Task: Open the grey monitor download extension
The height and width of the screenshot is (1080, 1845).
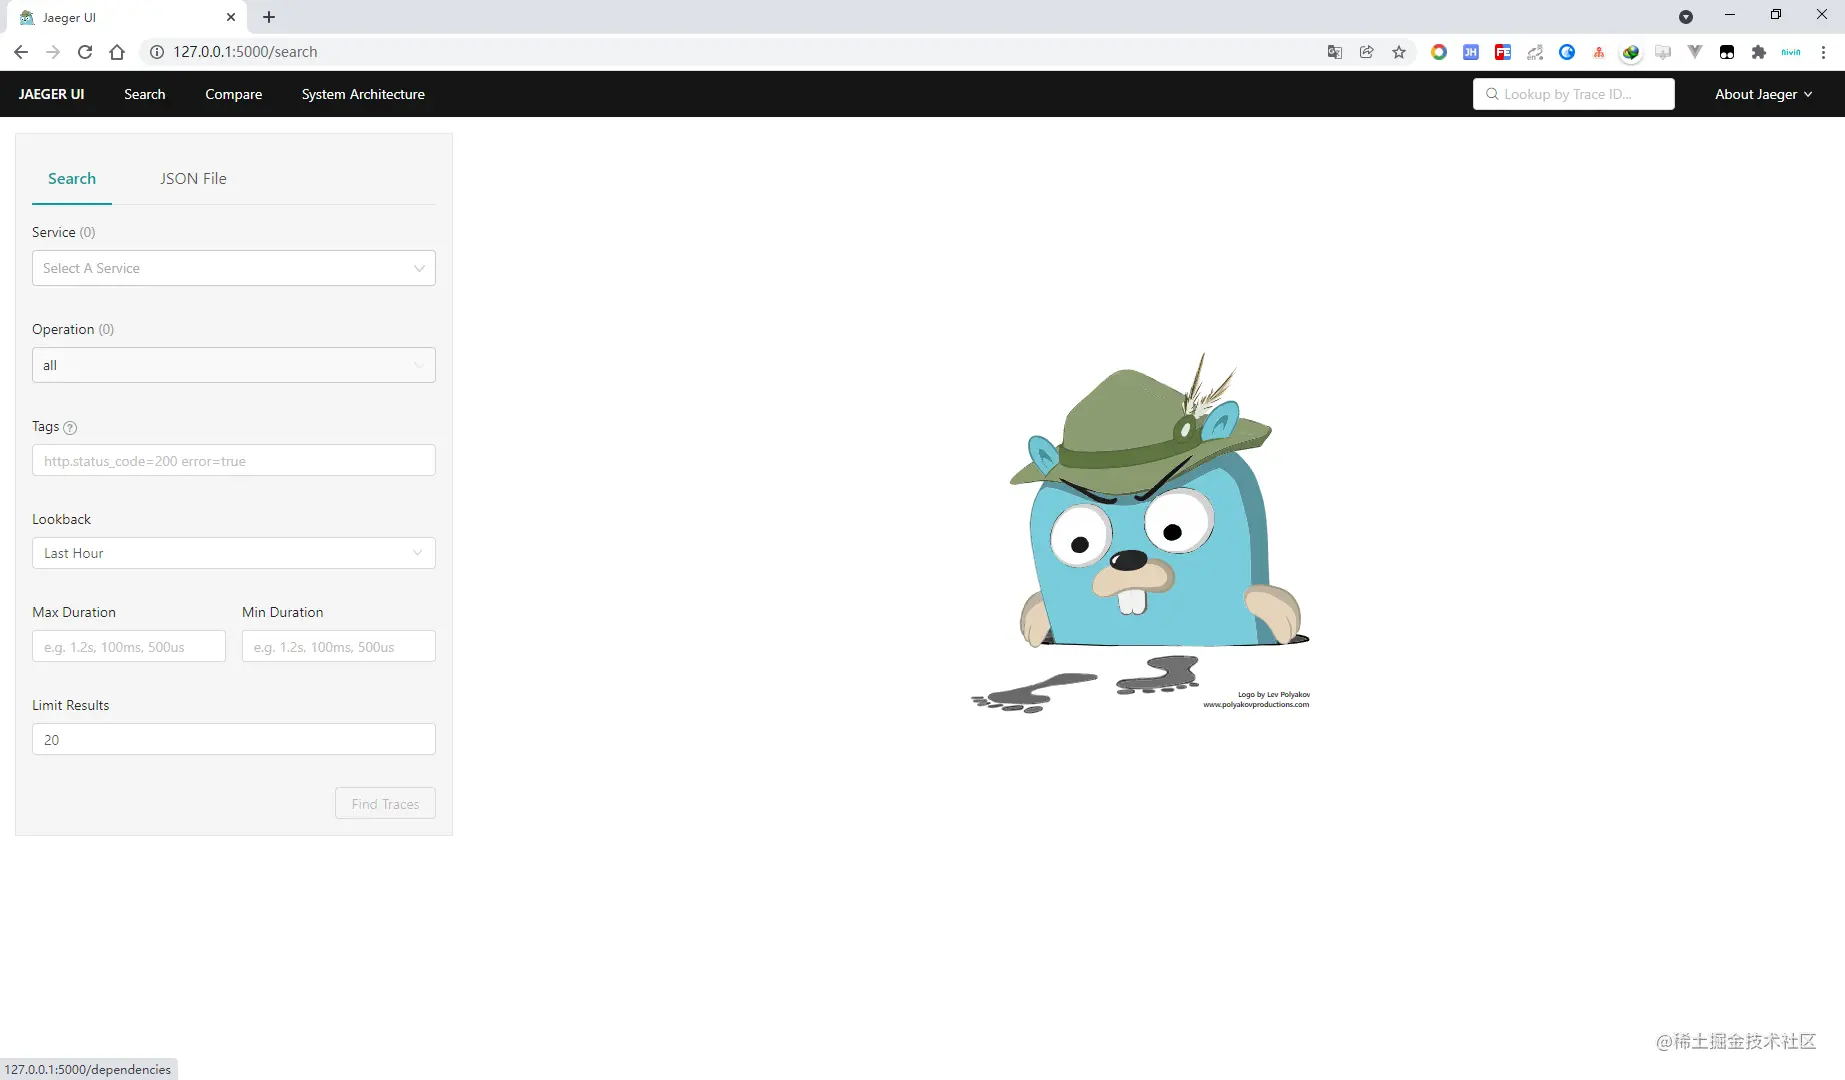Action: 1663,52
